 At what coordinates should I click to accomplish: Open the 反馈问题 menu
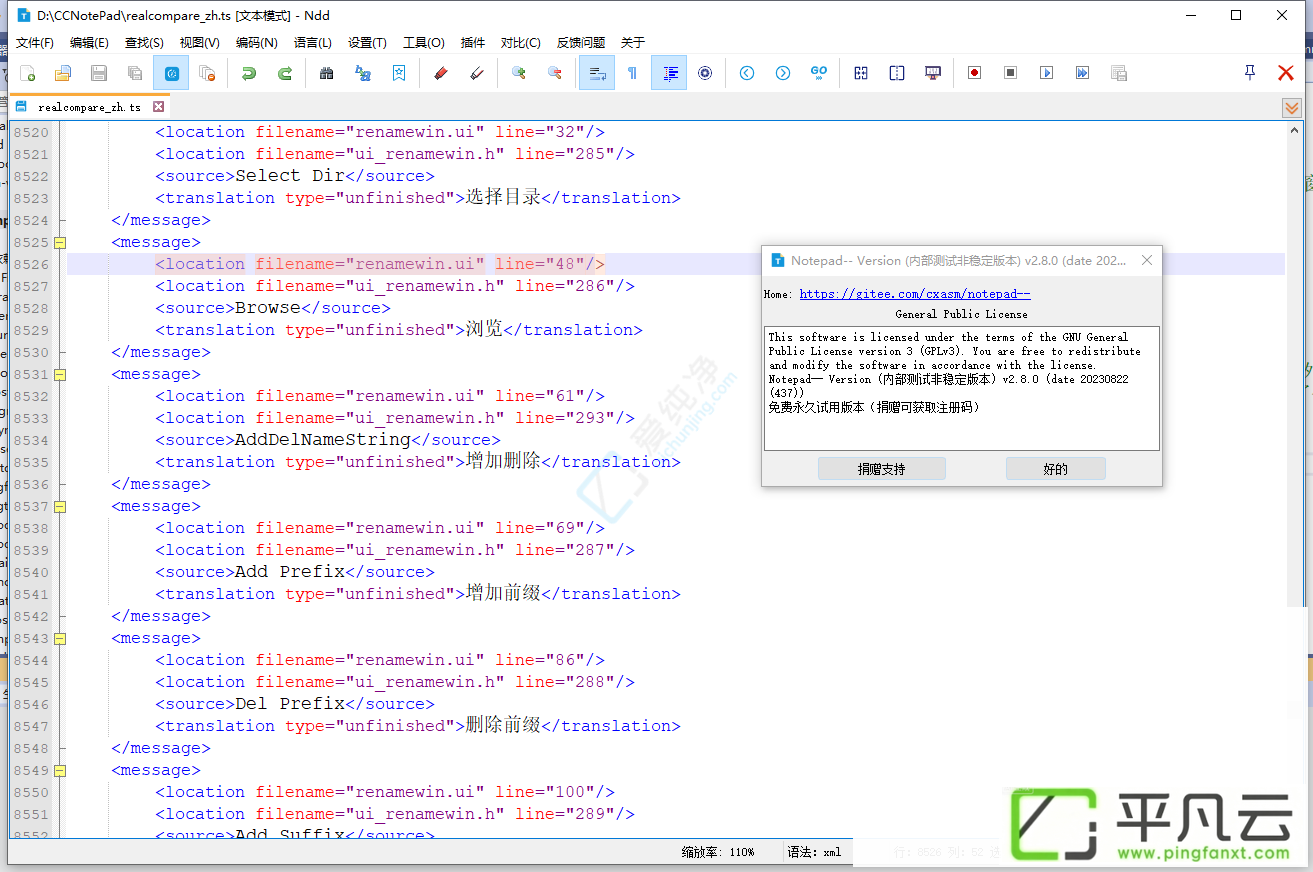[x=581, y=42]
